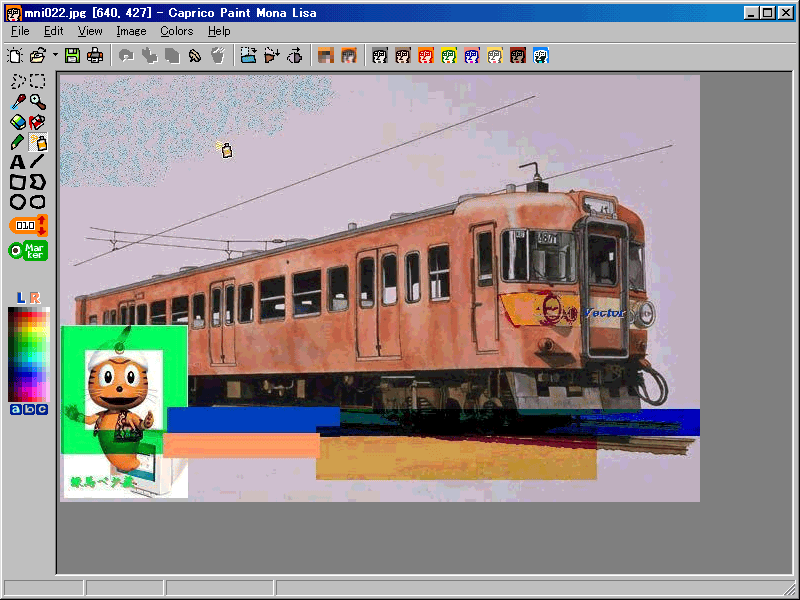Adjust the brush size stepper arrows
This screenshot has height=600, width=800.
tap(43, 225)
